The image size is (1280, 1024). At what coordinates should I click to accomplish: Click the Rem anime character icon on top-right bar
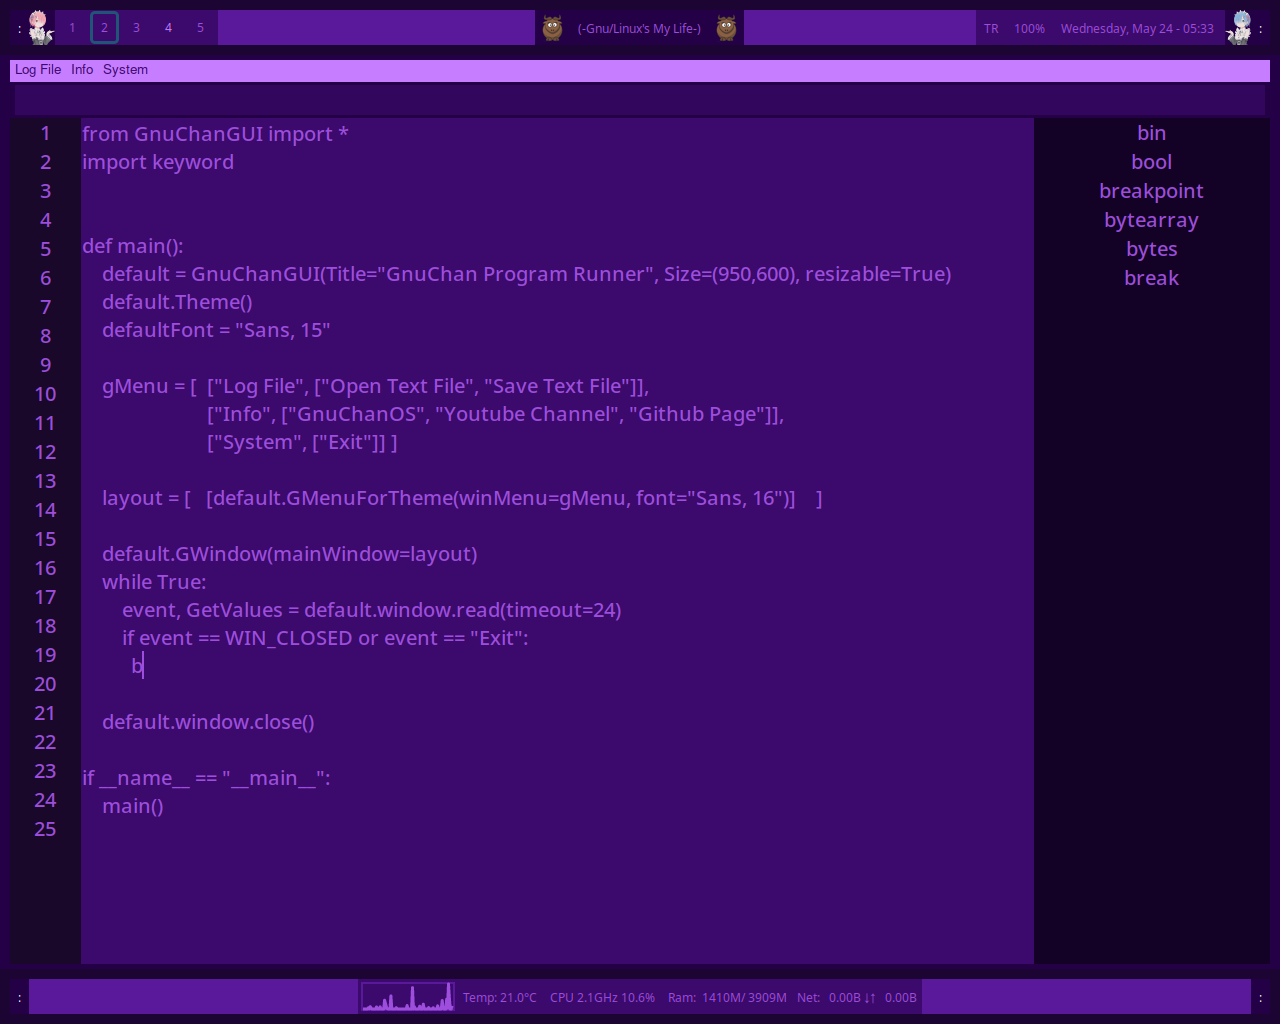point(1240,27)
